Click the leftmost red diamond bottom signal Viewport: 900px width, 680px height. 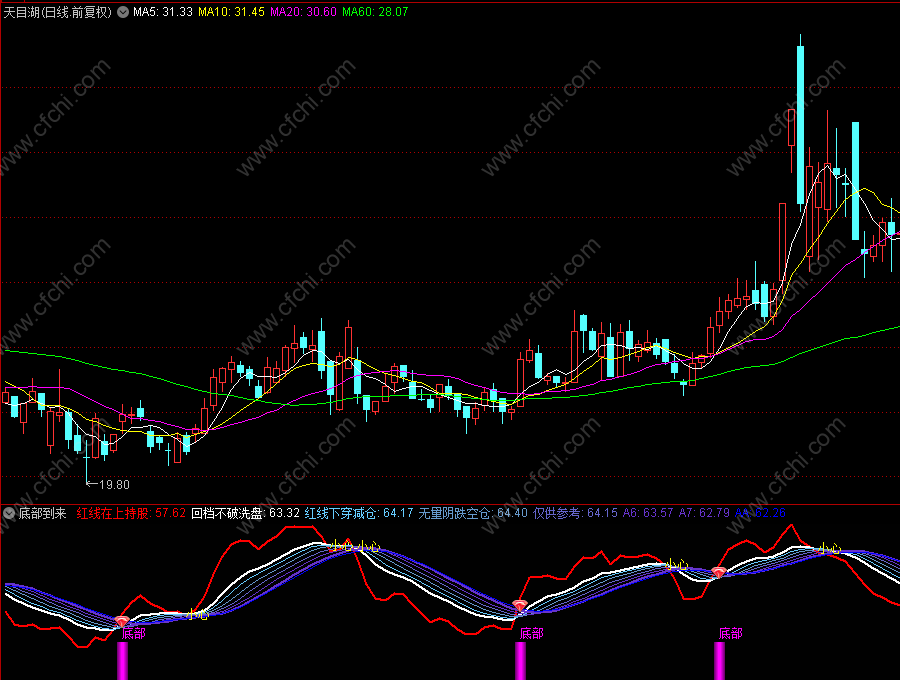(122, 621)
